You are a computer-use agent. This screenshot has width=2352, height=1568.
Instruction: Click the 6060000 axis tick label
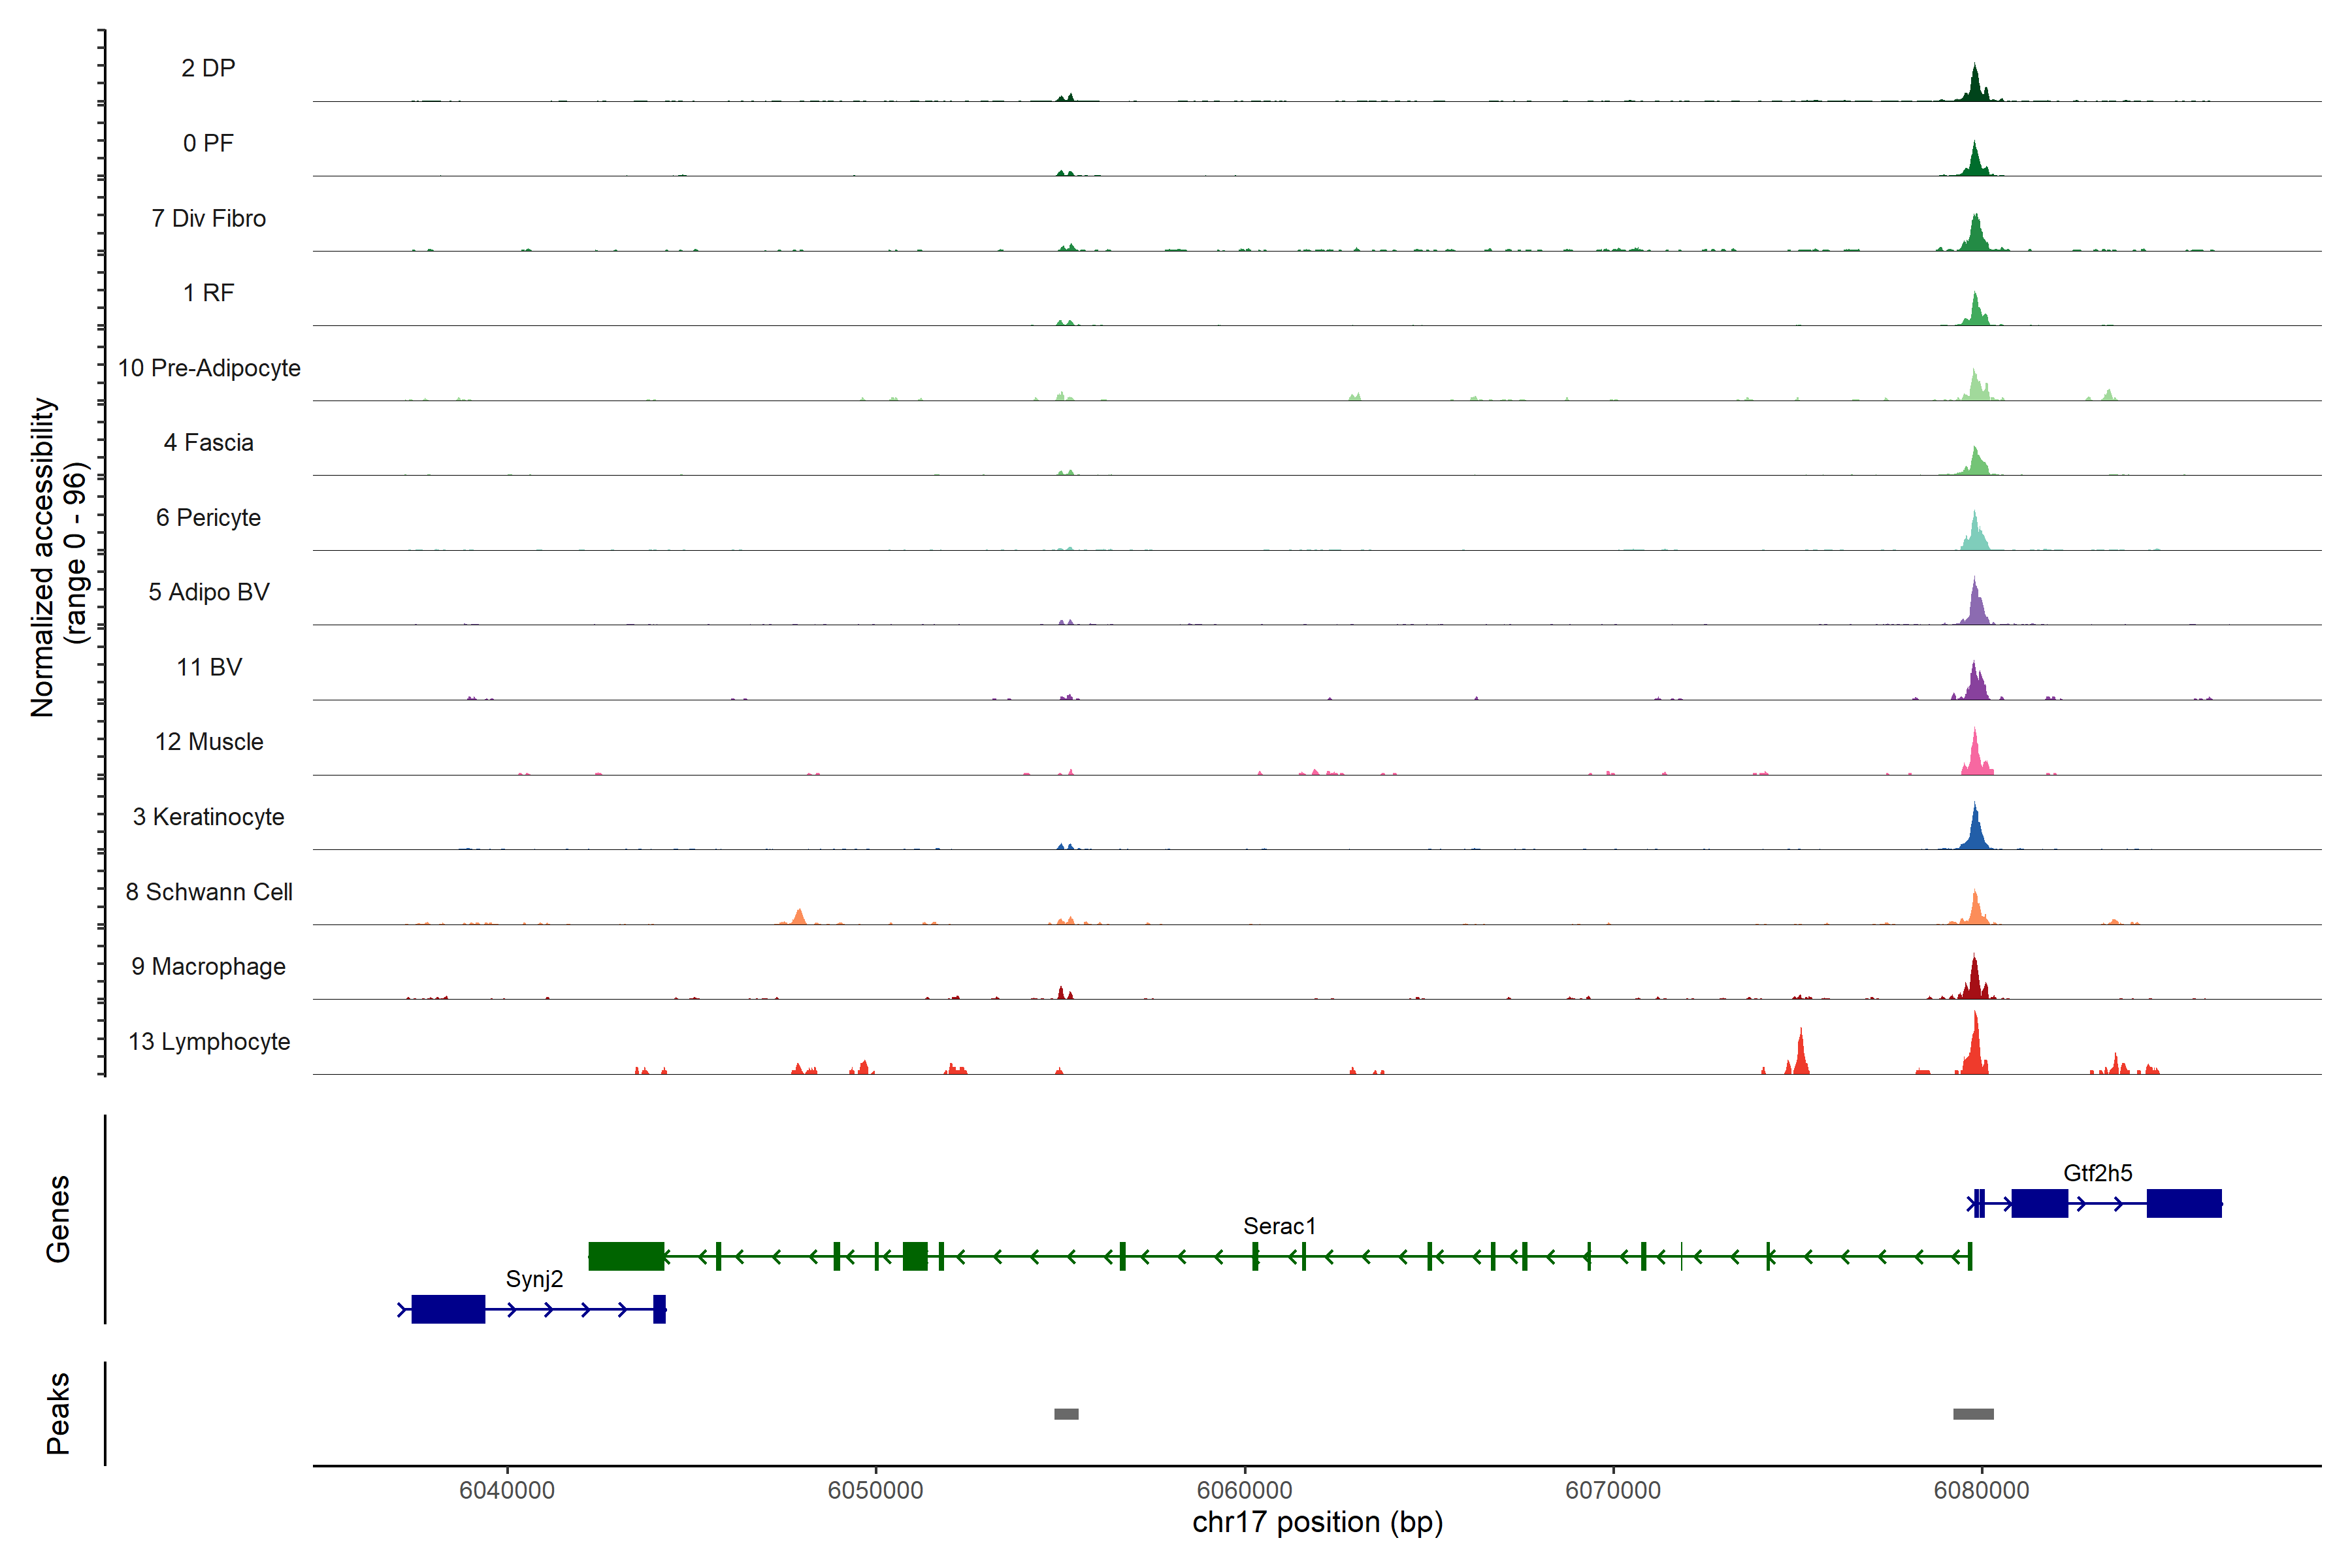pos(1244,1490)
